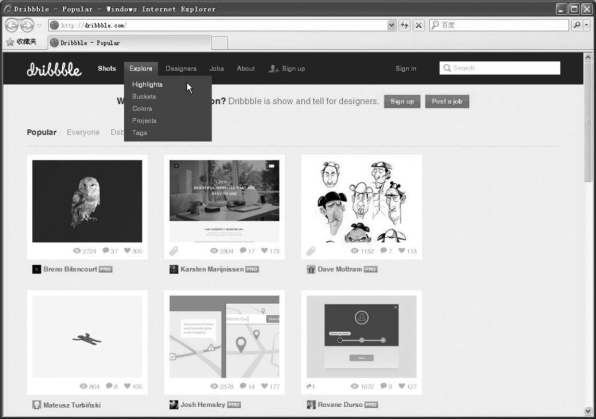This screenshot has width=596, height=419.
Task: Click the page scrollbar down arrow
Action: [588, 411]
